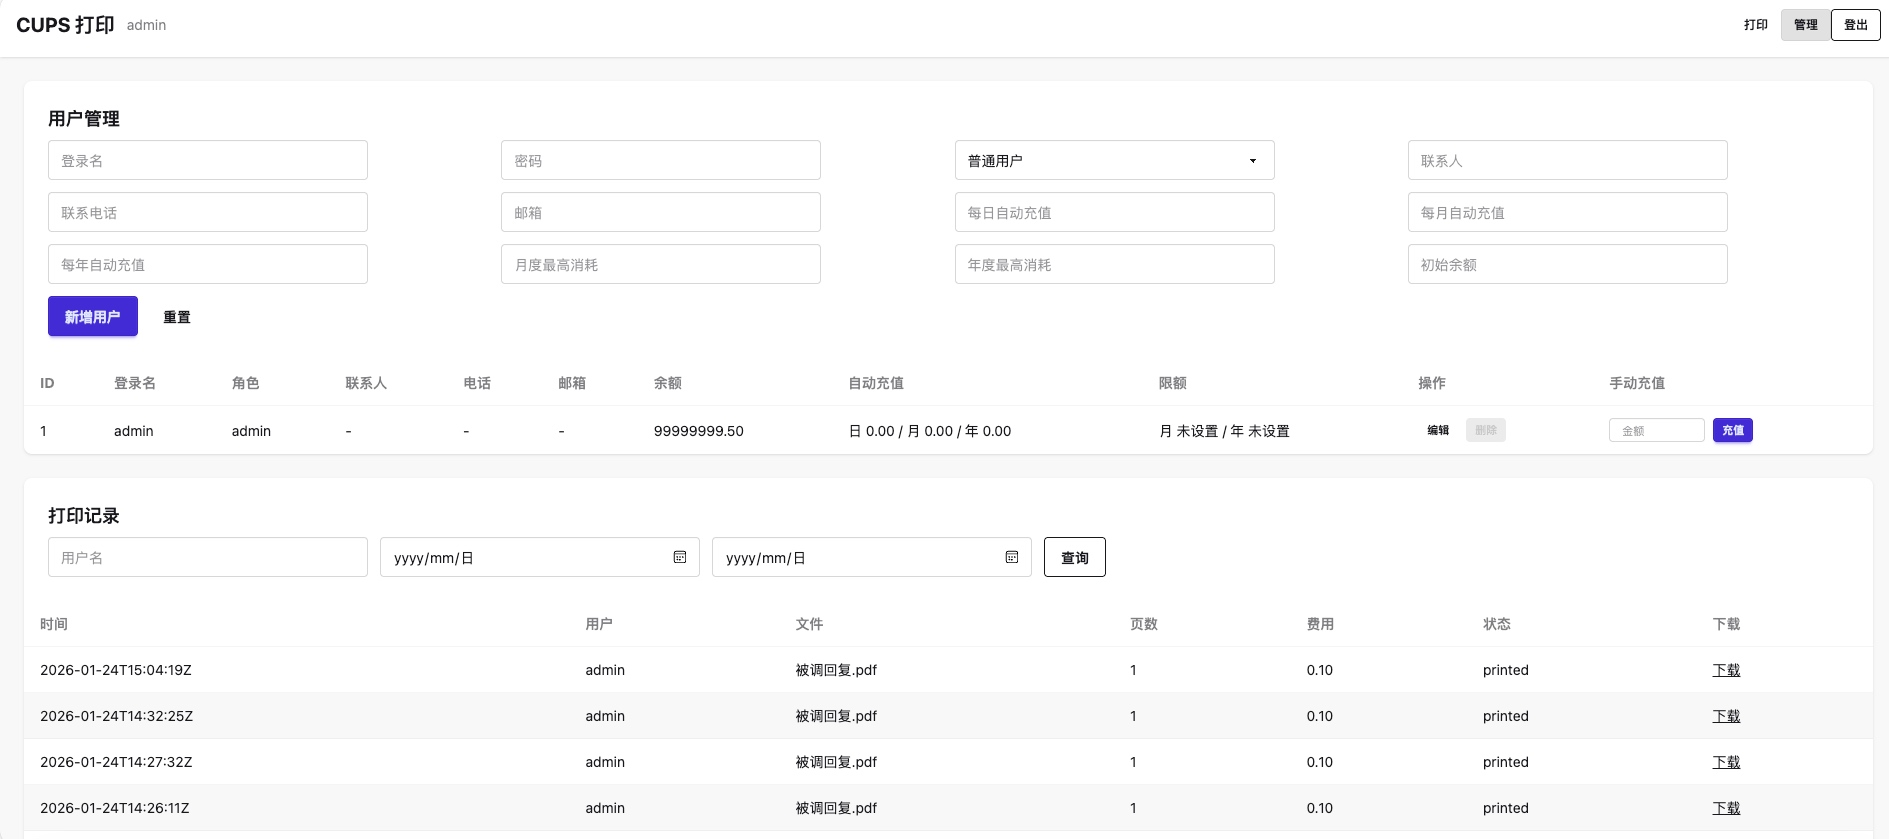Download the file printed at 2026-01-24T14:27:32Z
Image resolution: width=1889 pixels, height=839 pixels.
(x=1726, y=762)
